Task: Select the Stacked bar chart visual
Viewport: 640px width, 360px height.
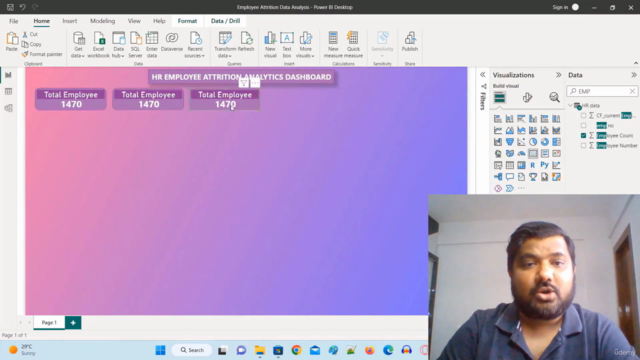Action: 498,119
